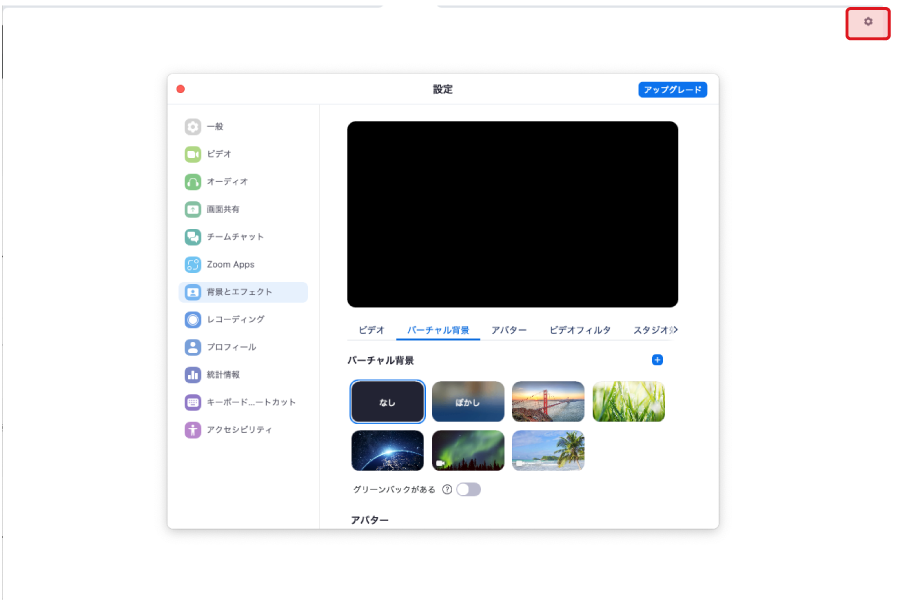Click the gear icon at top right
This screenshot has height=600, width=900.
(x=868, y=22)
